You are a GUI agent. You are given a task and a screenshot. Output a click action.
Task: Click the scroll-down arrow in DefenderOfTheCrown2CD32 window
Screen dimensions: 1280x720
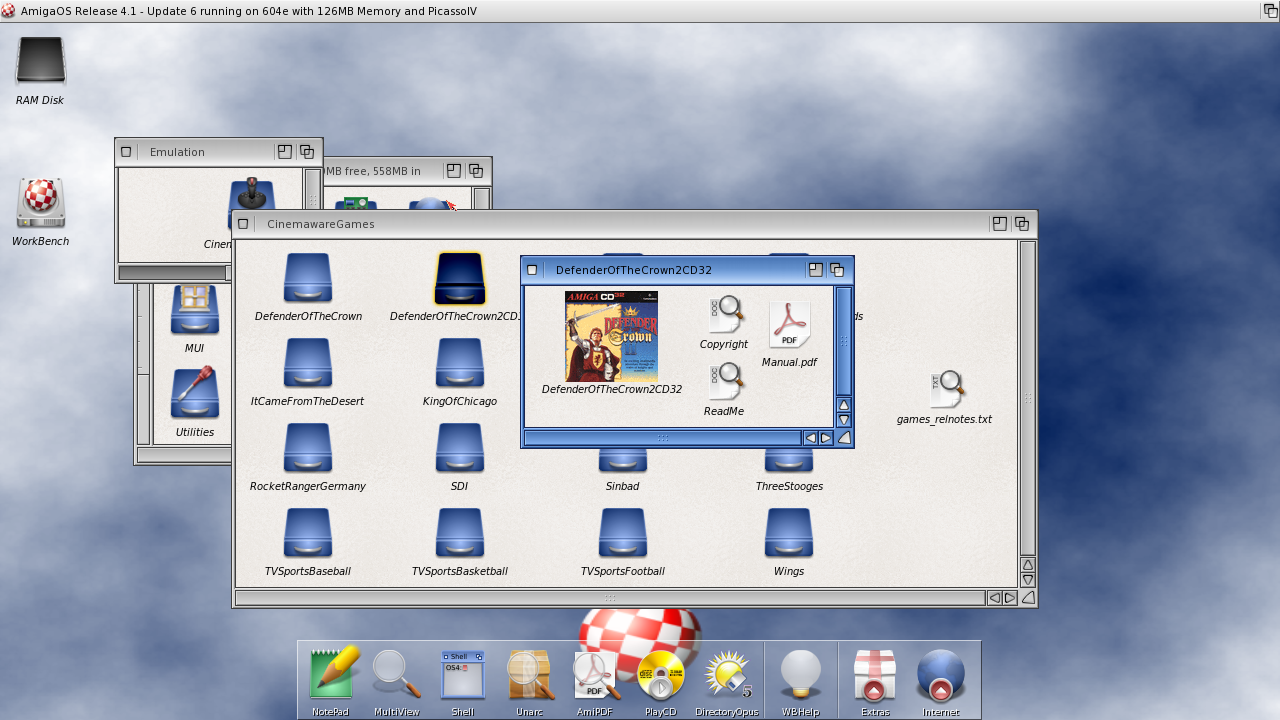point(844,420)
